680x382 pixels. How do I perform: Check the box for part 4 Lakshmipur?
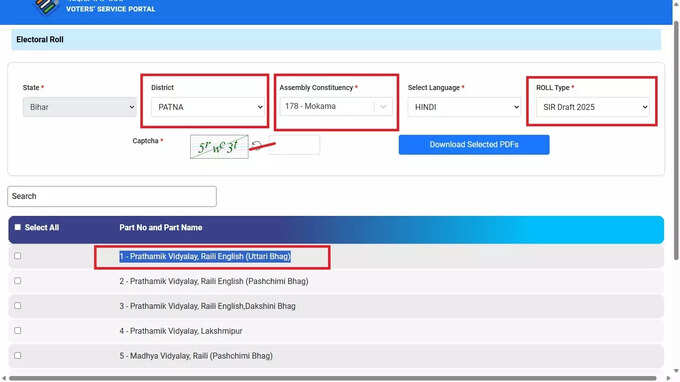click(17, 330)
